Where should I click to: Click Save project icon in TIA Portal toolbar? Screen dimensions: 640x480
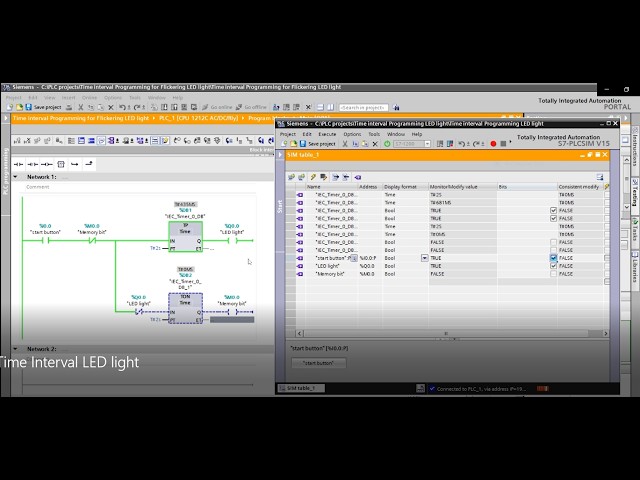click(x=29, y=107)
